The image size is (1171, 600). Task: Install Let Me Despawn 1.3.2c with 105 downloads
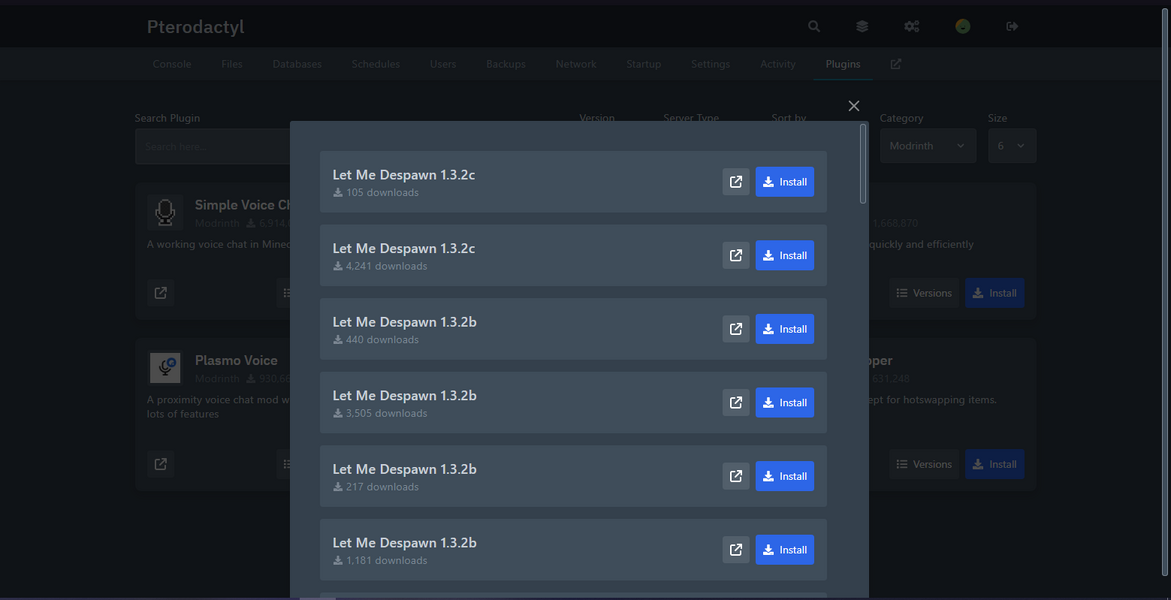tap(784, 181)
